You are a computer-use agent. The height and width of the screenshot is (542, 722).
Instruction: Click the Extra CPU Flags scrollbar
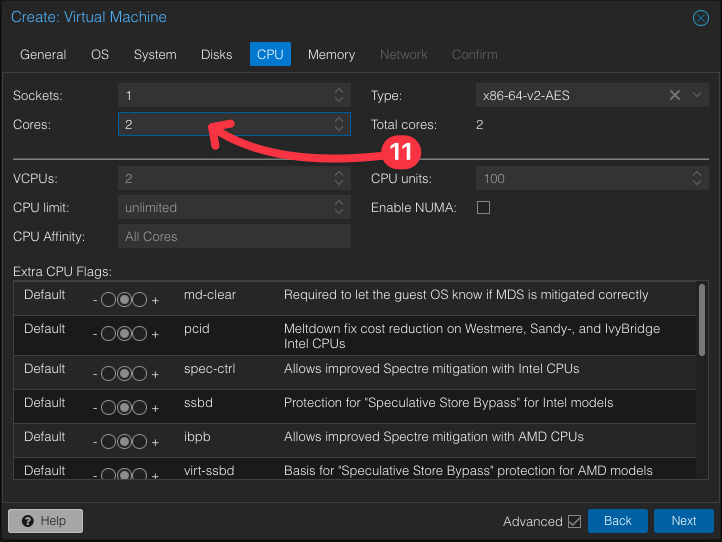coord(702,320)
